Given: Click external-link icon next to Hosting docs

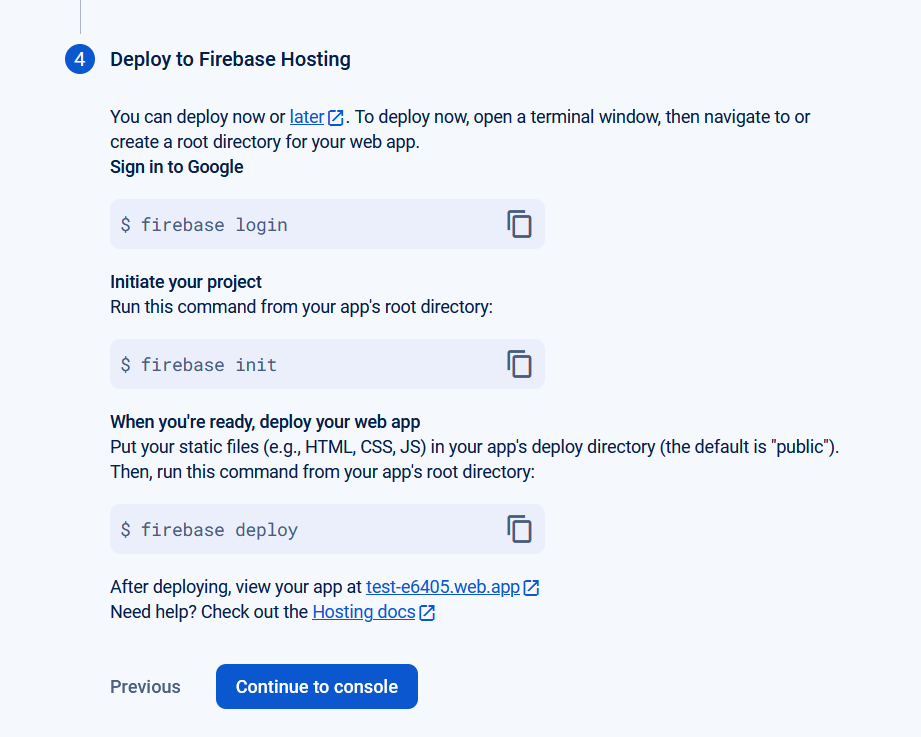Looking at the screenshot, I should (x=427, y=612).
